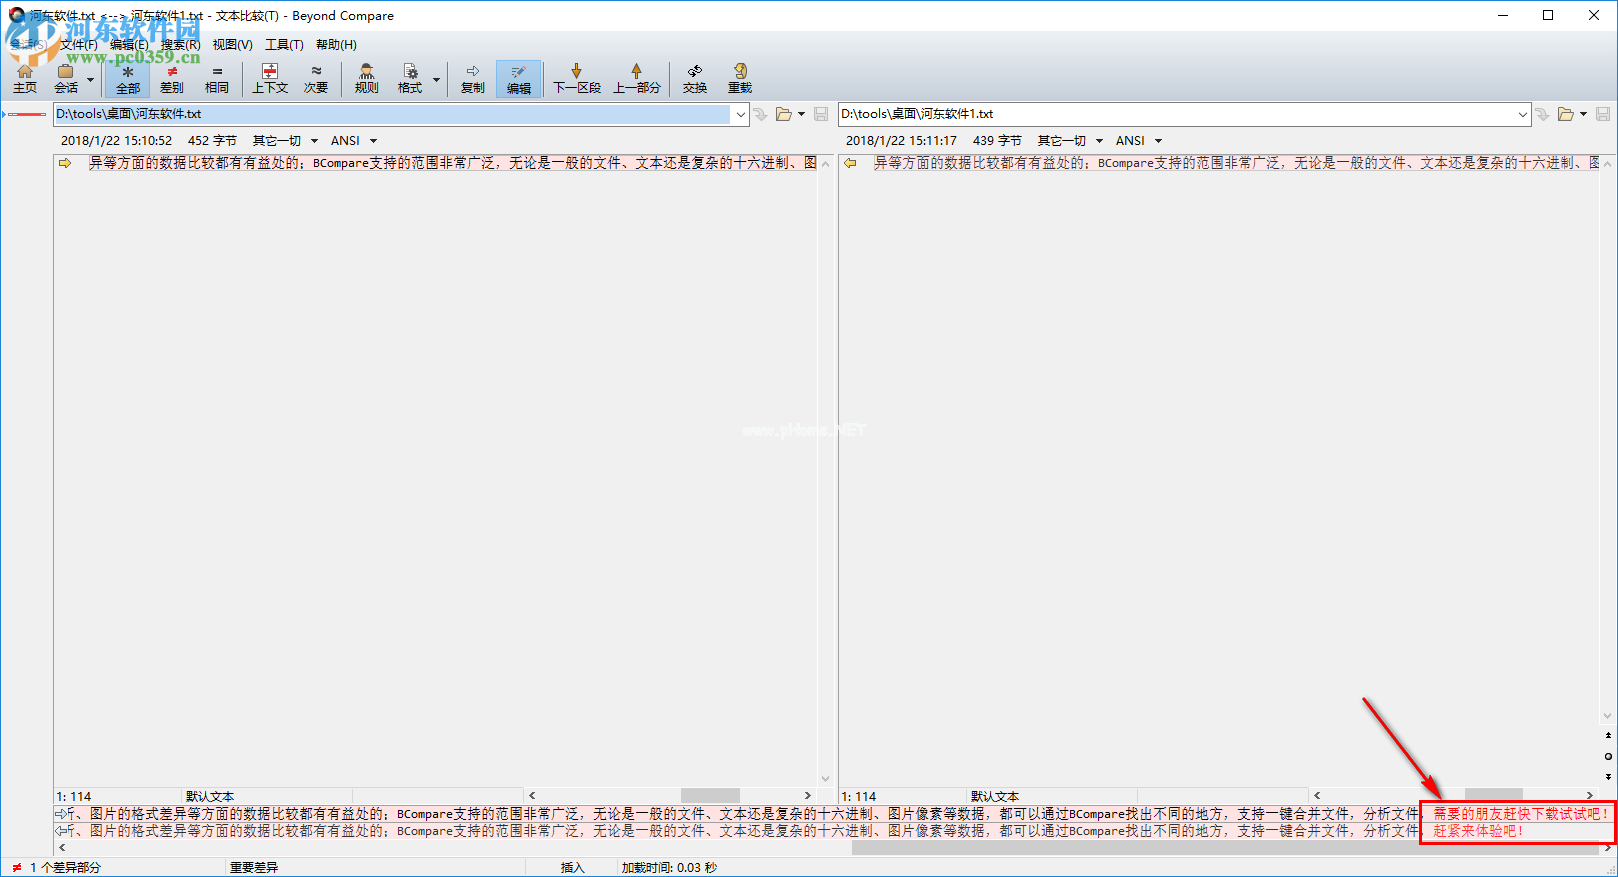Click left pane horizontal scroll right arrow
The width and height of the screenshot is (1618, 877).
(x=808, y=796)
